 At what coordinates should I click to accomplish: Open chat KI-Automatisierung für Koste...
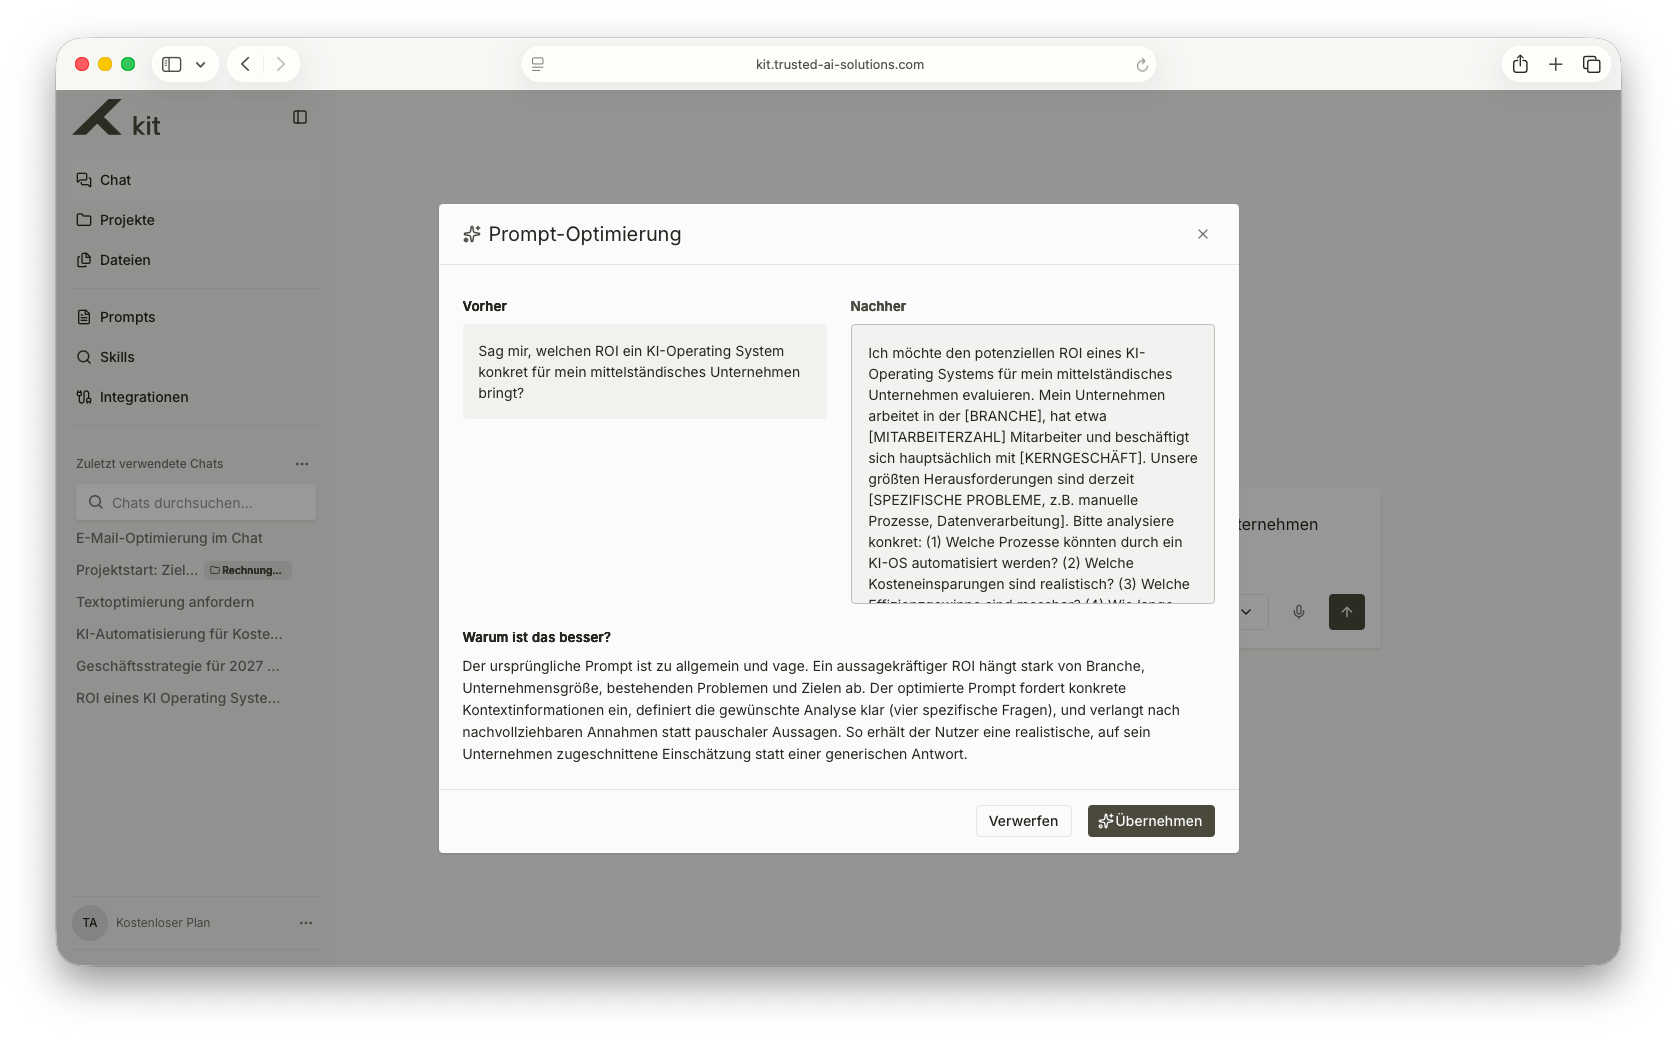[x=179, y=634]
